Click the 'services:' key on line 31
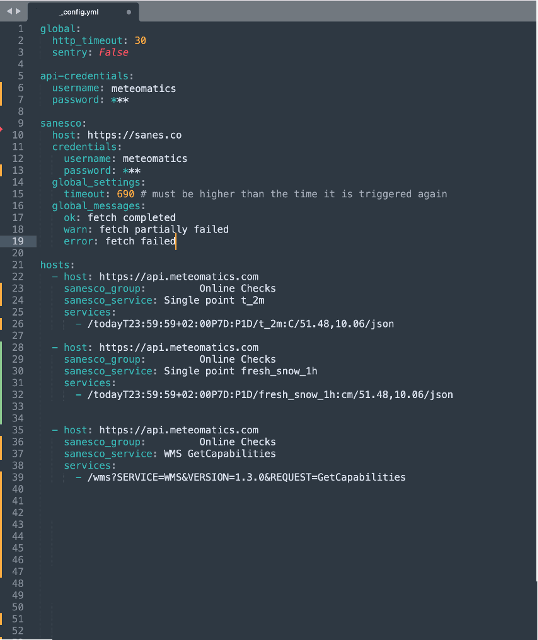The width and height of the screenshot is (538, 640). [90, 383]
